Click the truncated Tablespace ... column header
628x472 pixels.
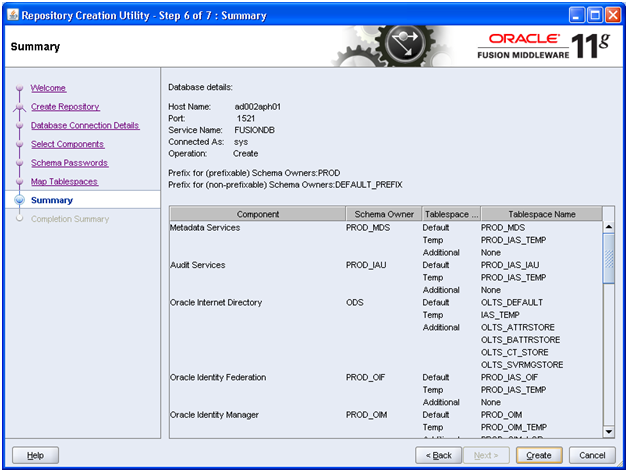451,214
